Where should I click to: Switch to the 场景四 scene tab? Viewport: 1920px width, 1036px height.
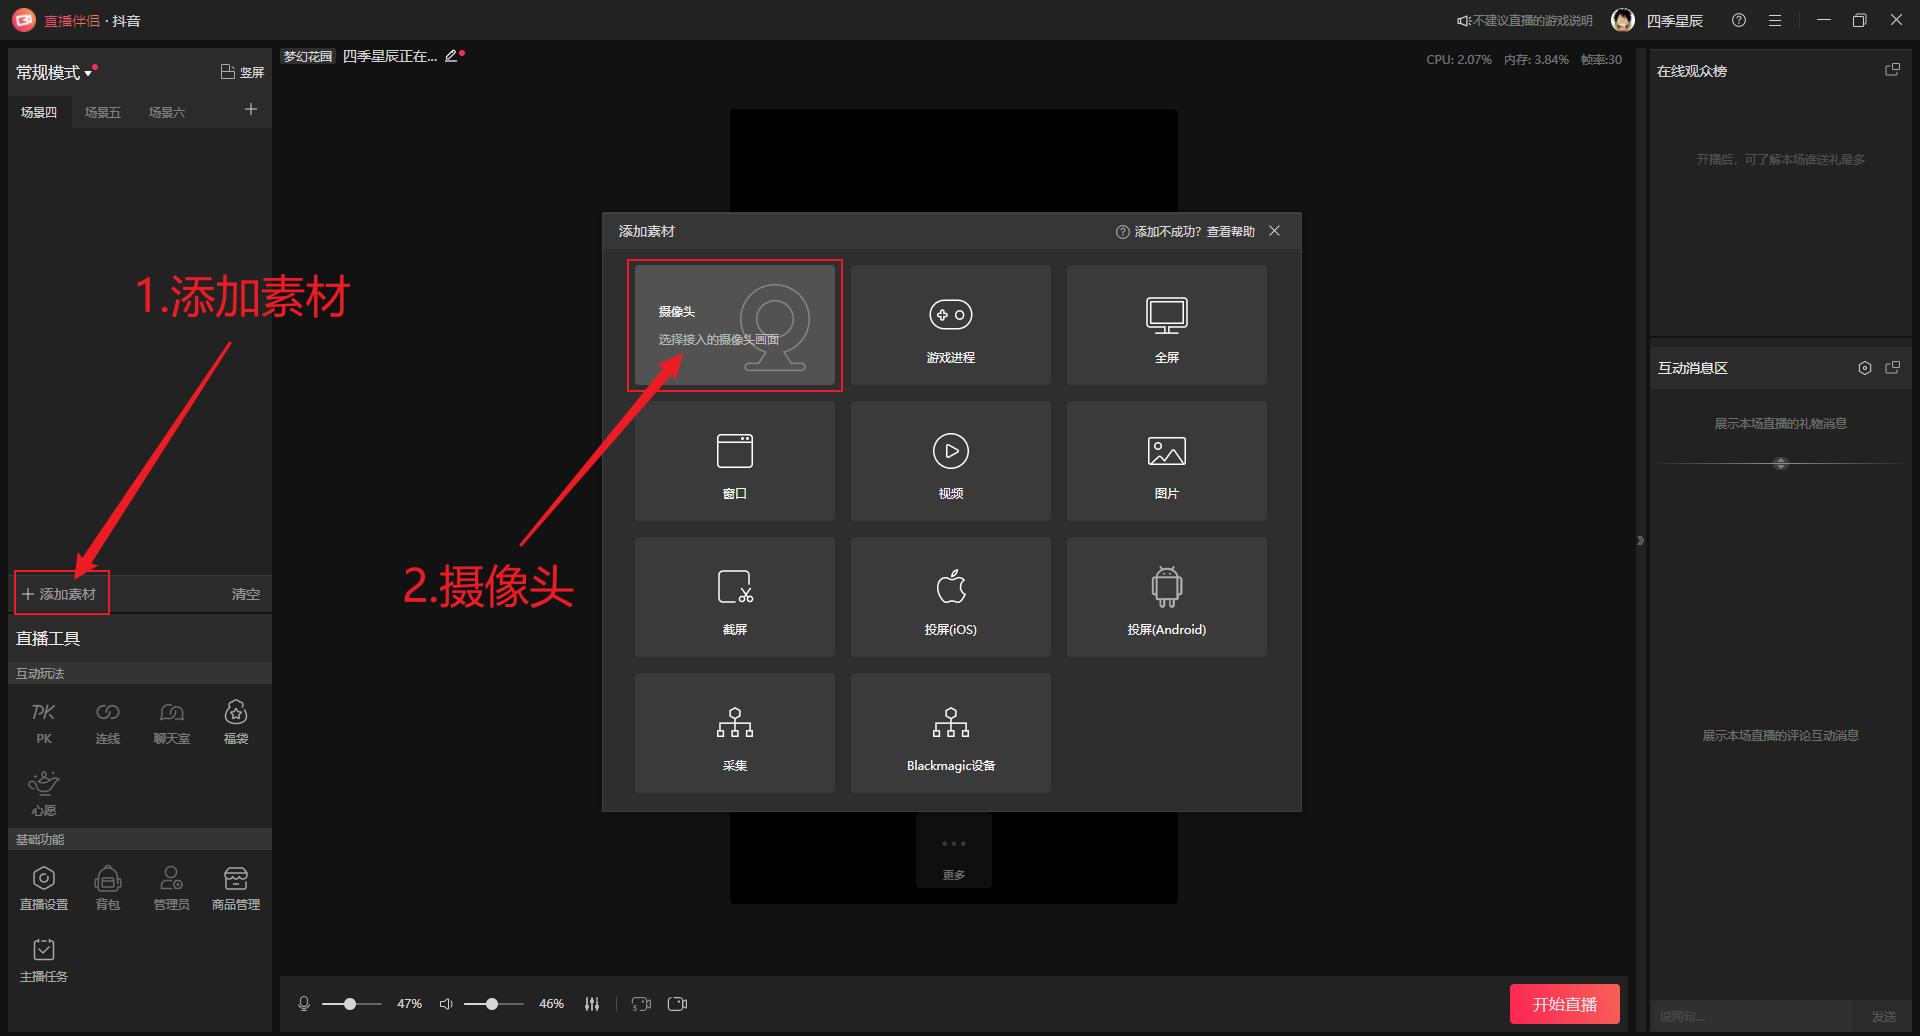(39, 112)
